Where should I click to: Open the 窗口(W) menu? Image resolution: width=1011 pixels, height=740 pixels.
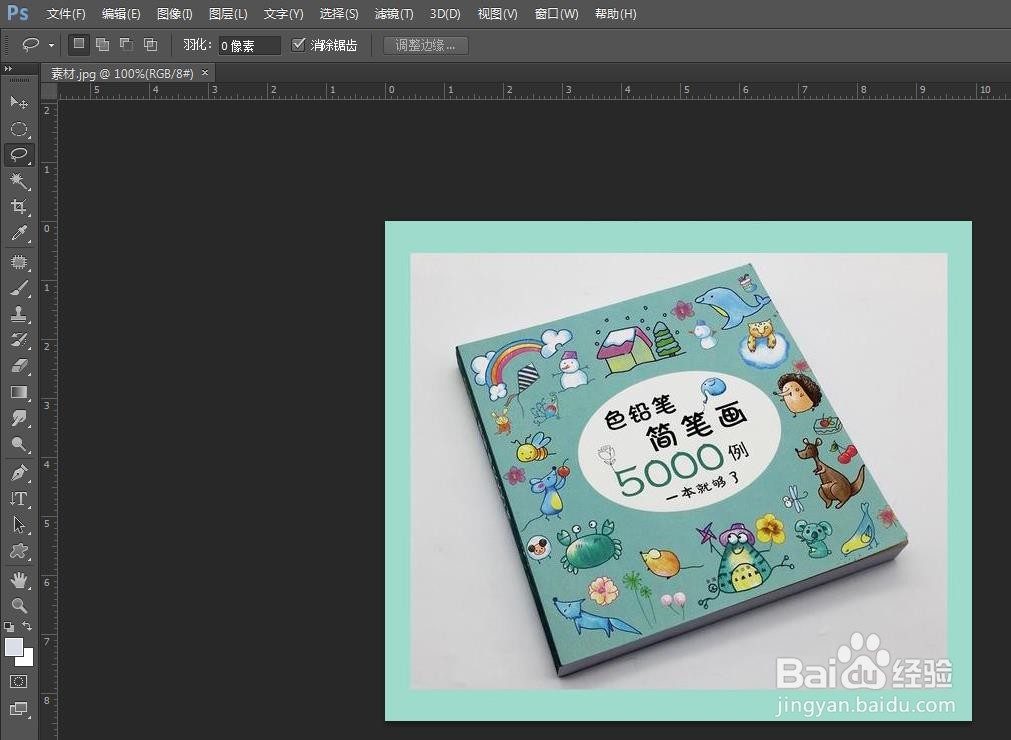click(x=556, y=14)
